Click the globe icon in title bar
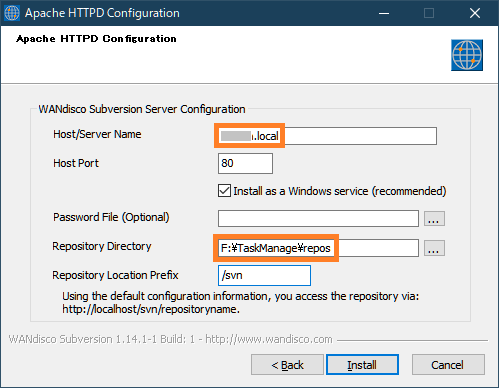The image size is (499, 388). 12,13
